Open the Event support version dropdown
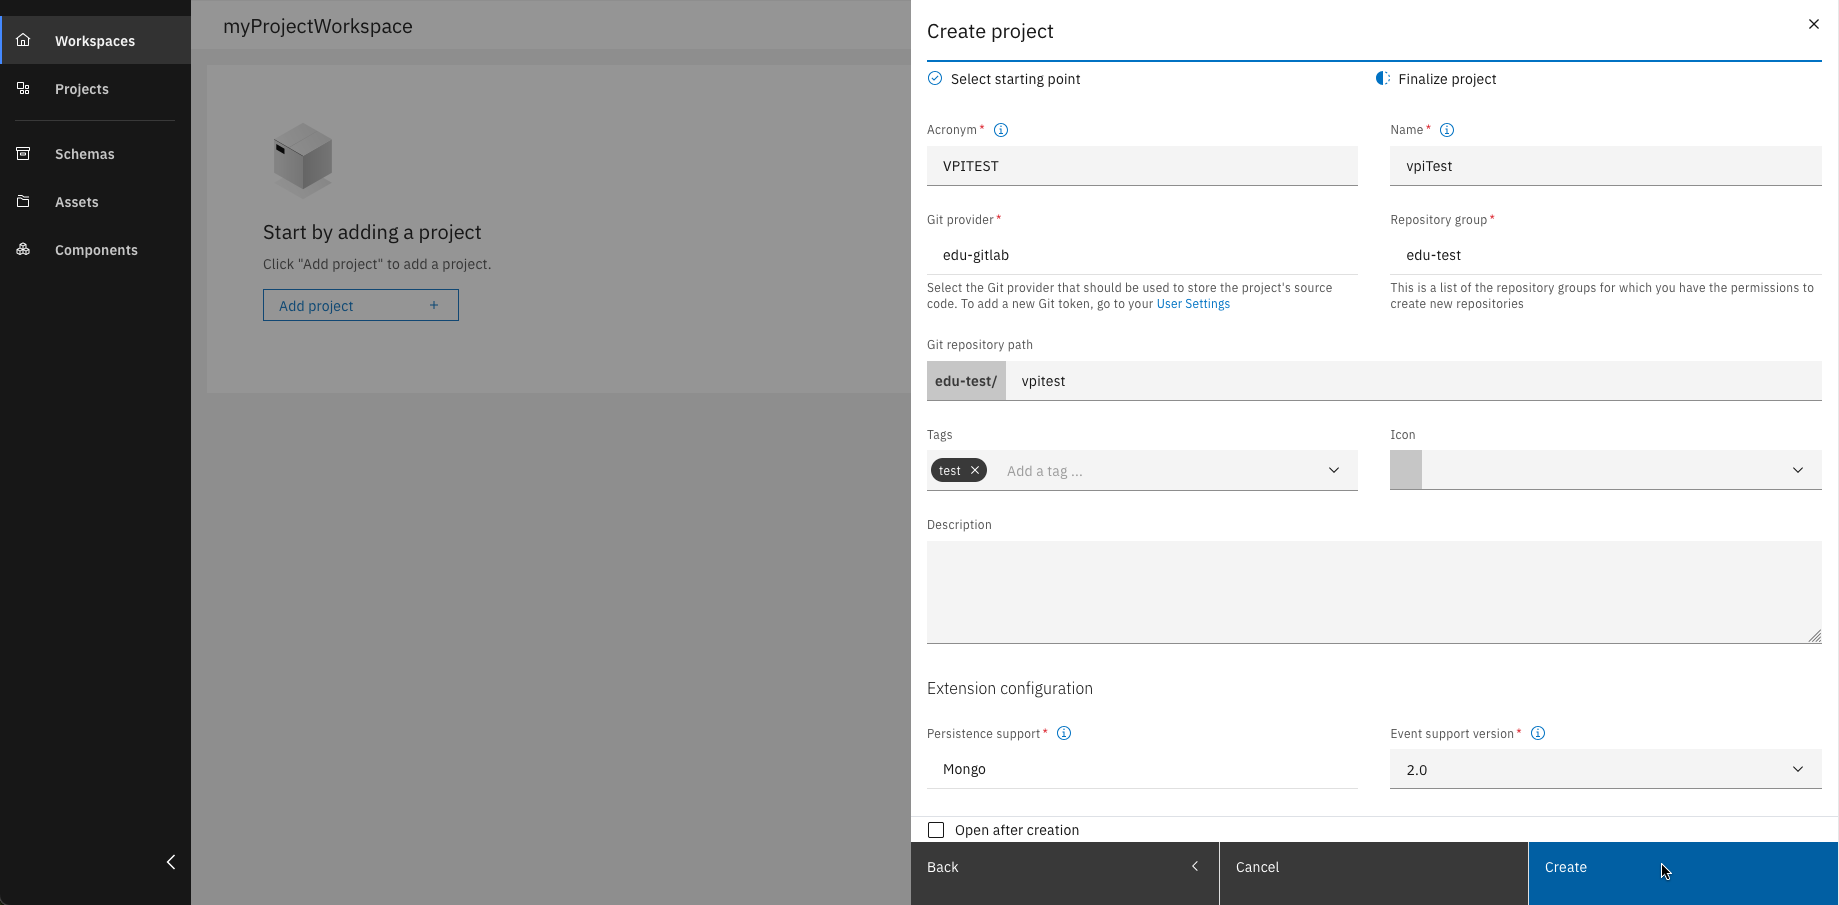Image resolution: width=1839 pixels, height=905 pixels. (x=1797, y=769)
